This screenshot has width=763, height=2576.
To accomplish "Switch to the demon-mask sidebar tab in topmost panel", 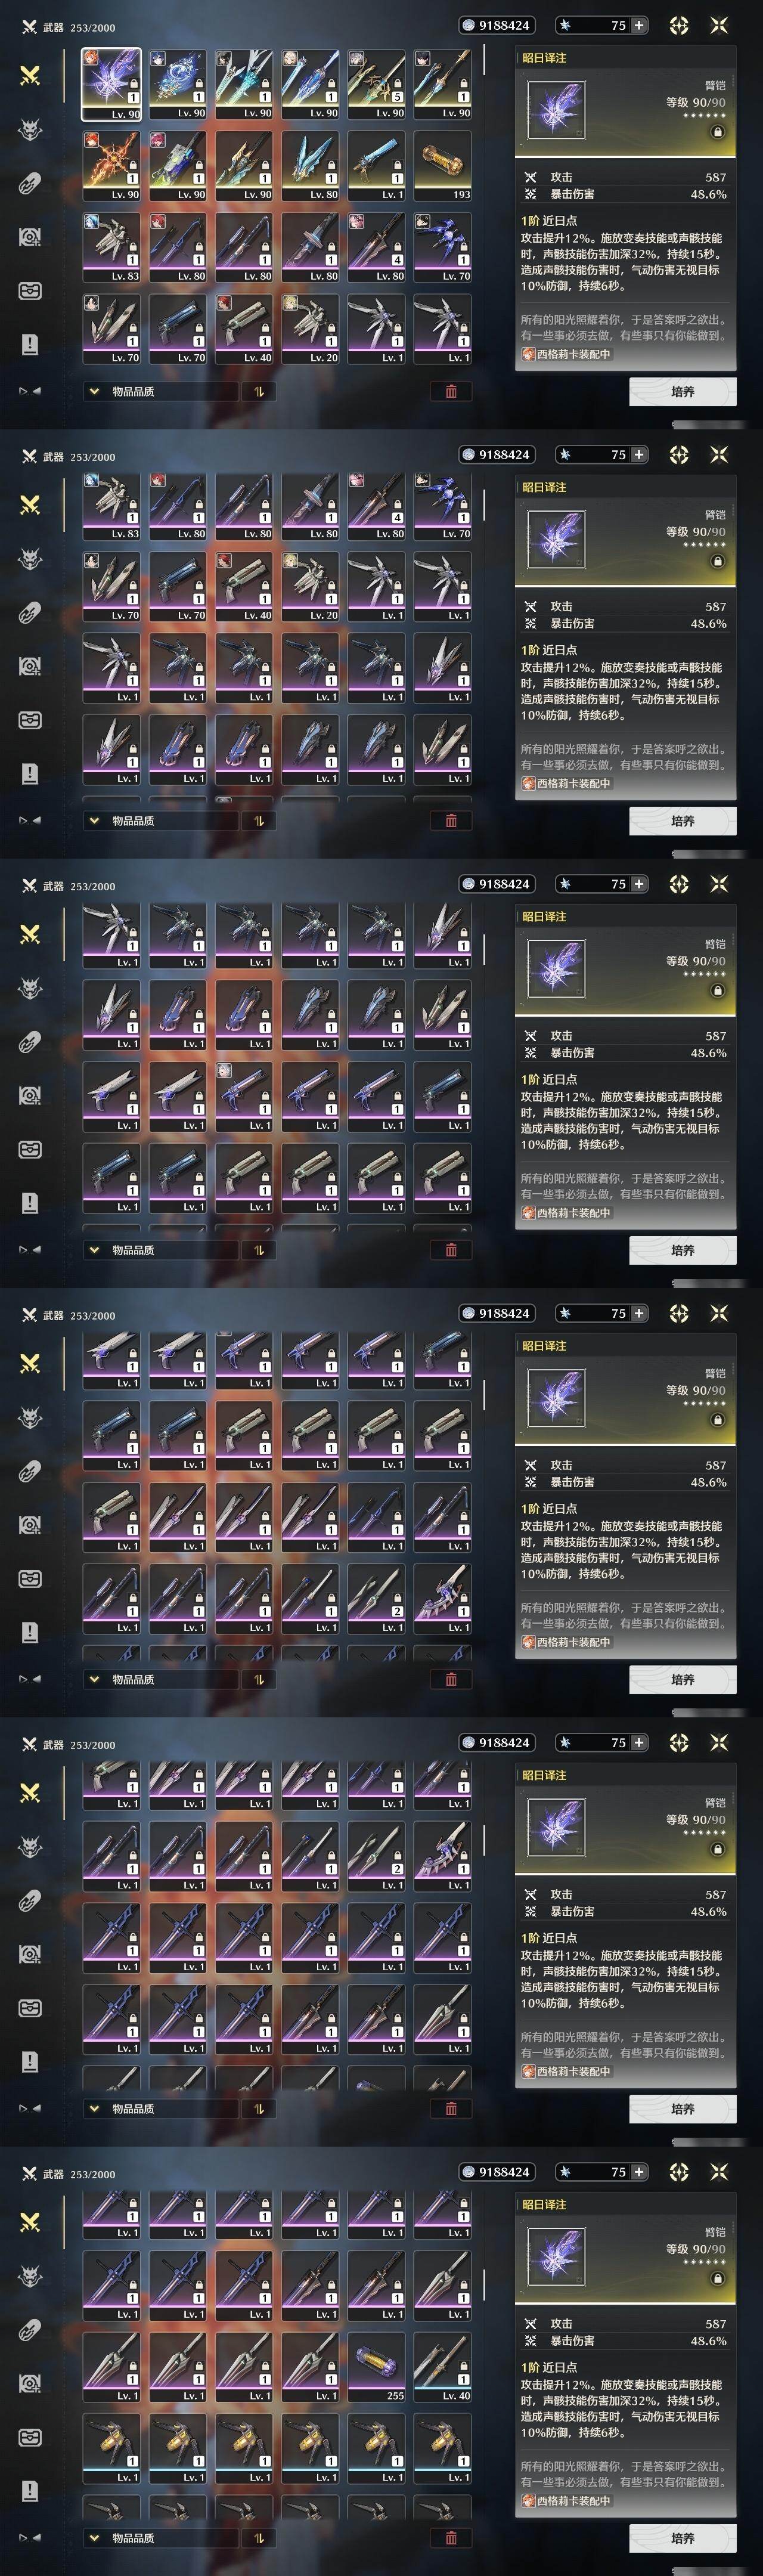I will click(x=30, y=130).
